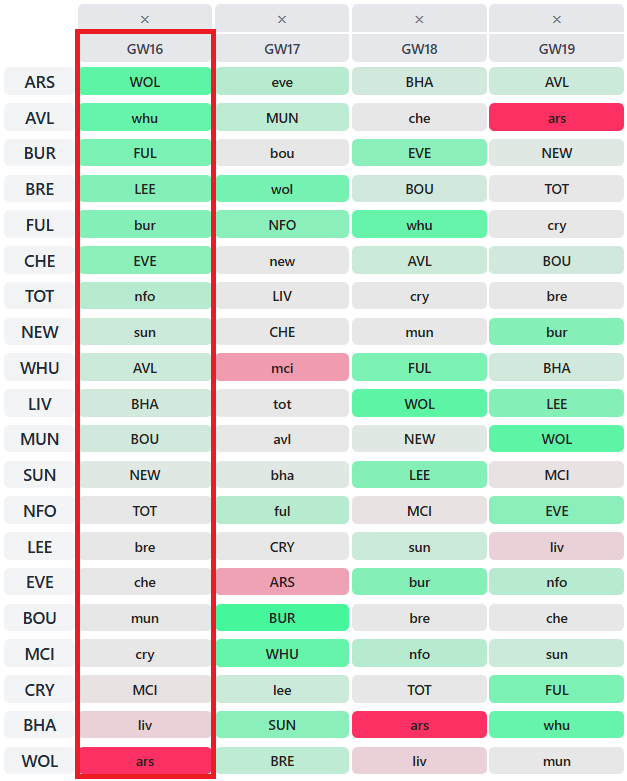Select the WOL fixture in ARS row
The image size is (627, 781).
click(145, 82)
